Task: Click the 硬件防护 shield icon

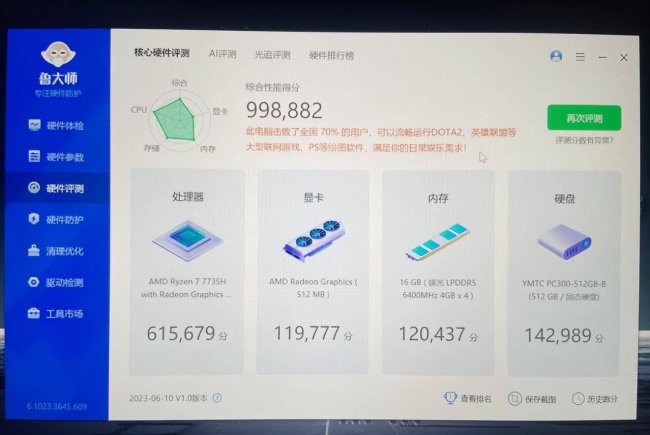Action: pyautogui.click(x=34, y=219)
